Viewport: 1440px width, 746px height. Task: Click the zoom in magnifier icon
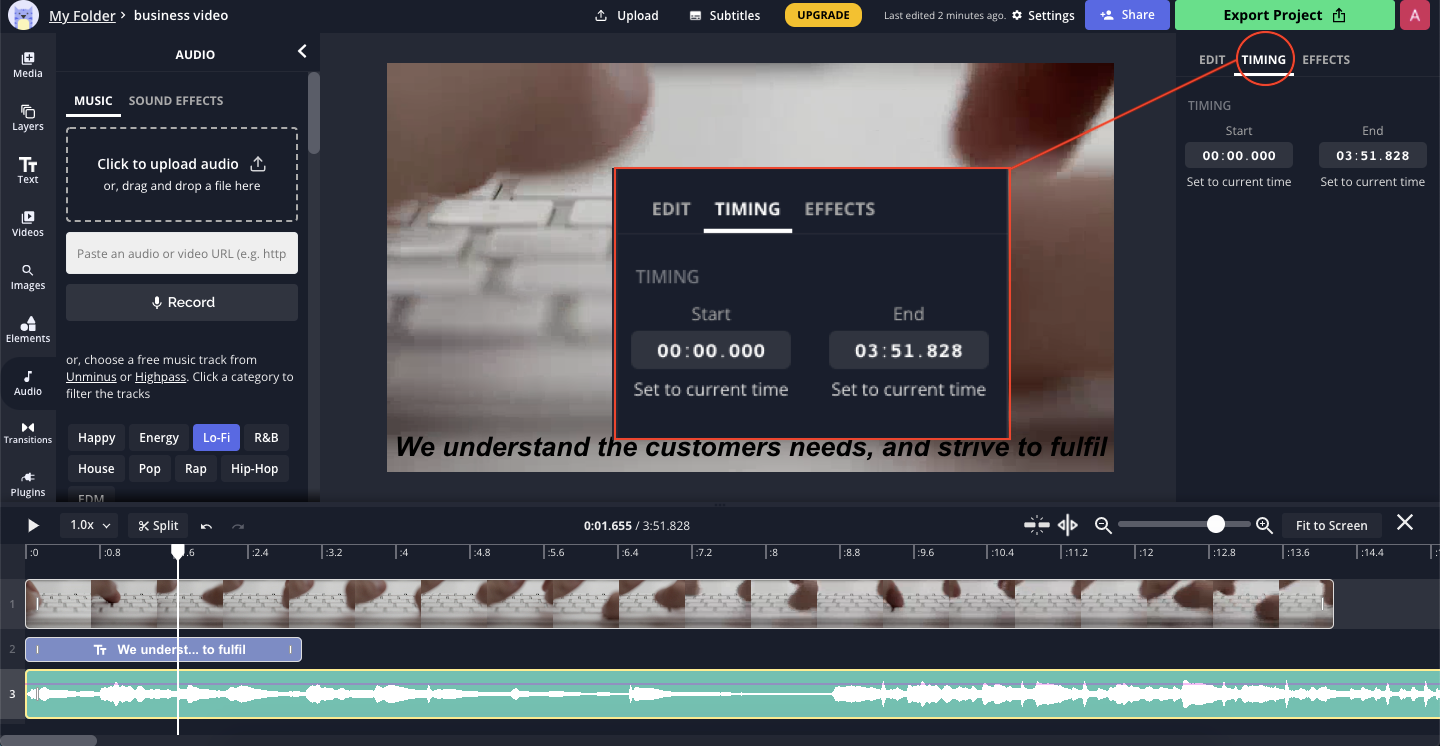coord(1264,525)
